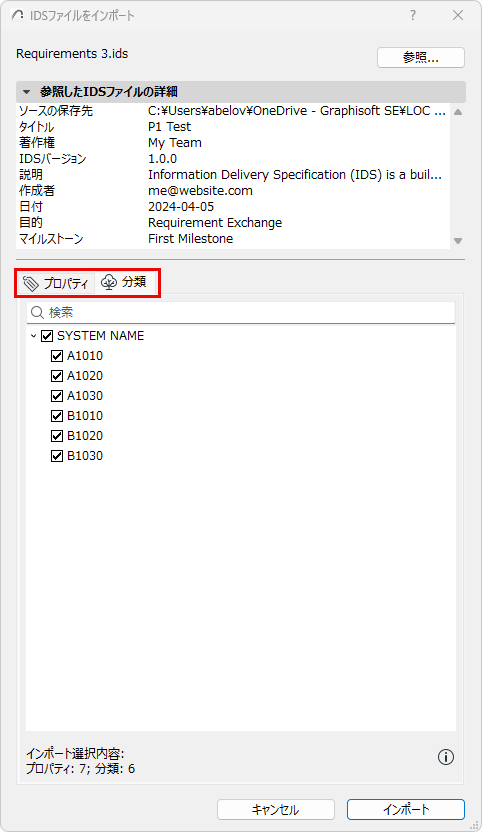
Task: Uncheck the B1010 checkbox
Action: (x=57, y=416)
